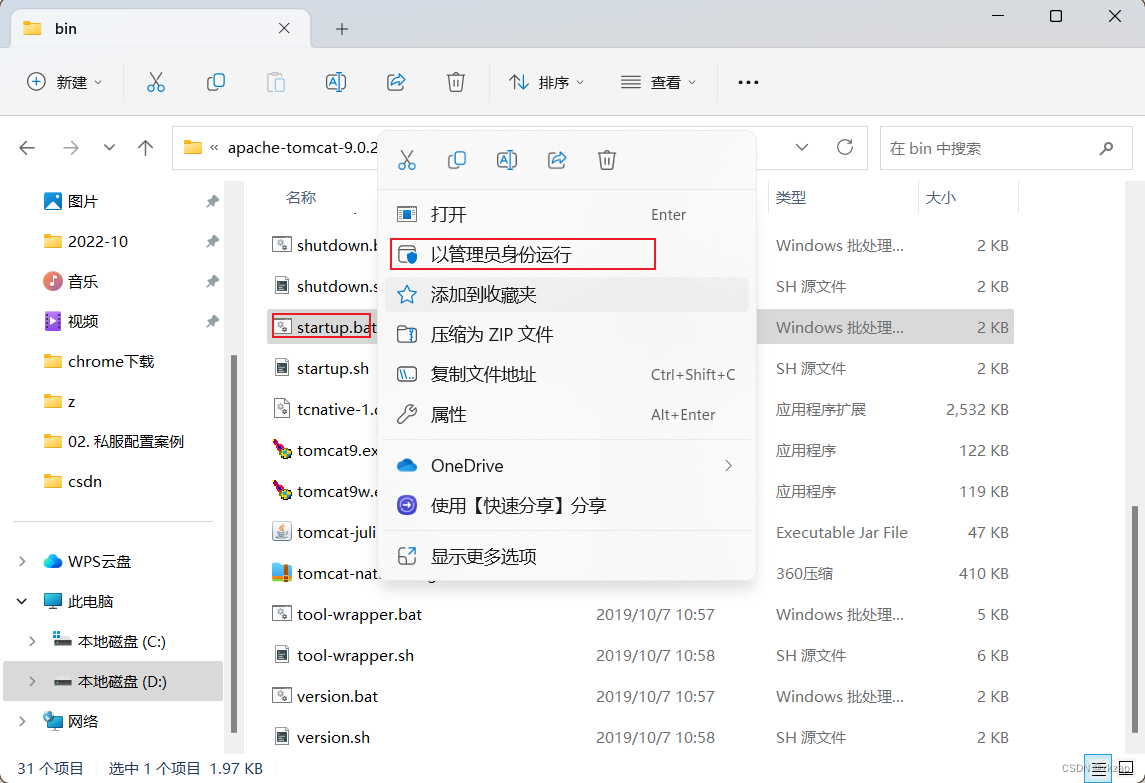Expand 网络 tree node

point(22,722)
